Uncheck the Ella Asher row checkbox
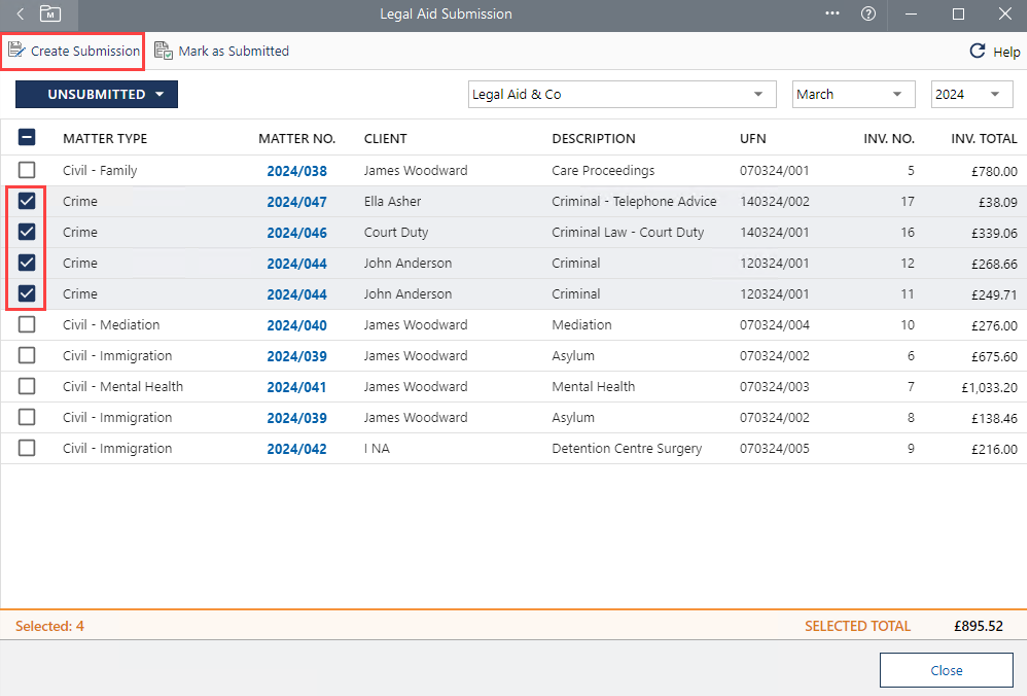 click(x=27, y=201)
